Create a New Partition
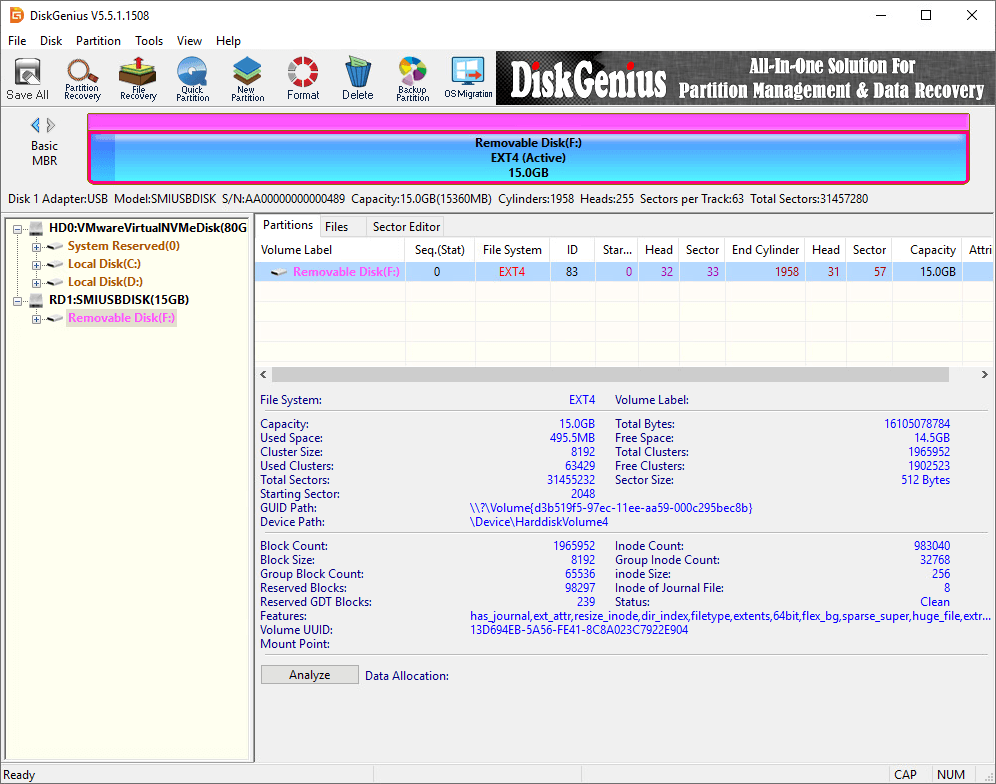This screenshot has width=996, height=784. (x=247, y=78)
